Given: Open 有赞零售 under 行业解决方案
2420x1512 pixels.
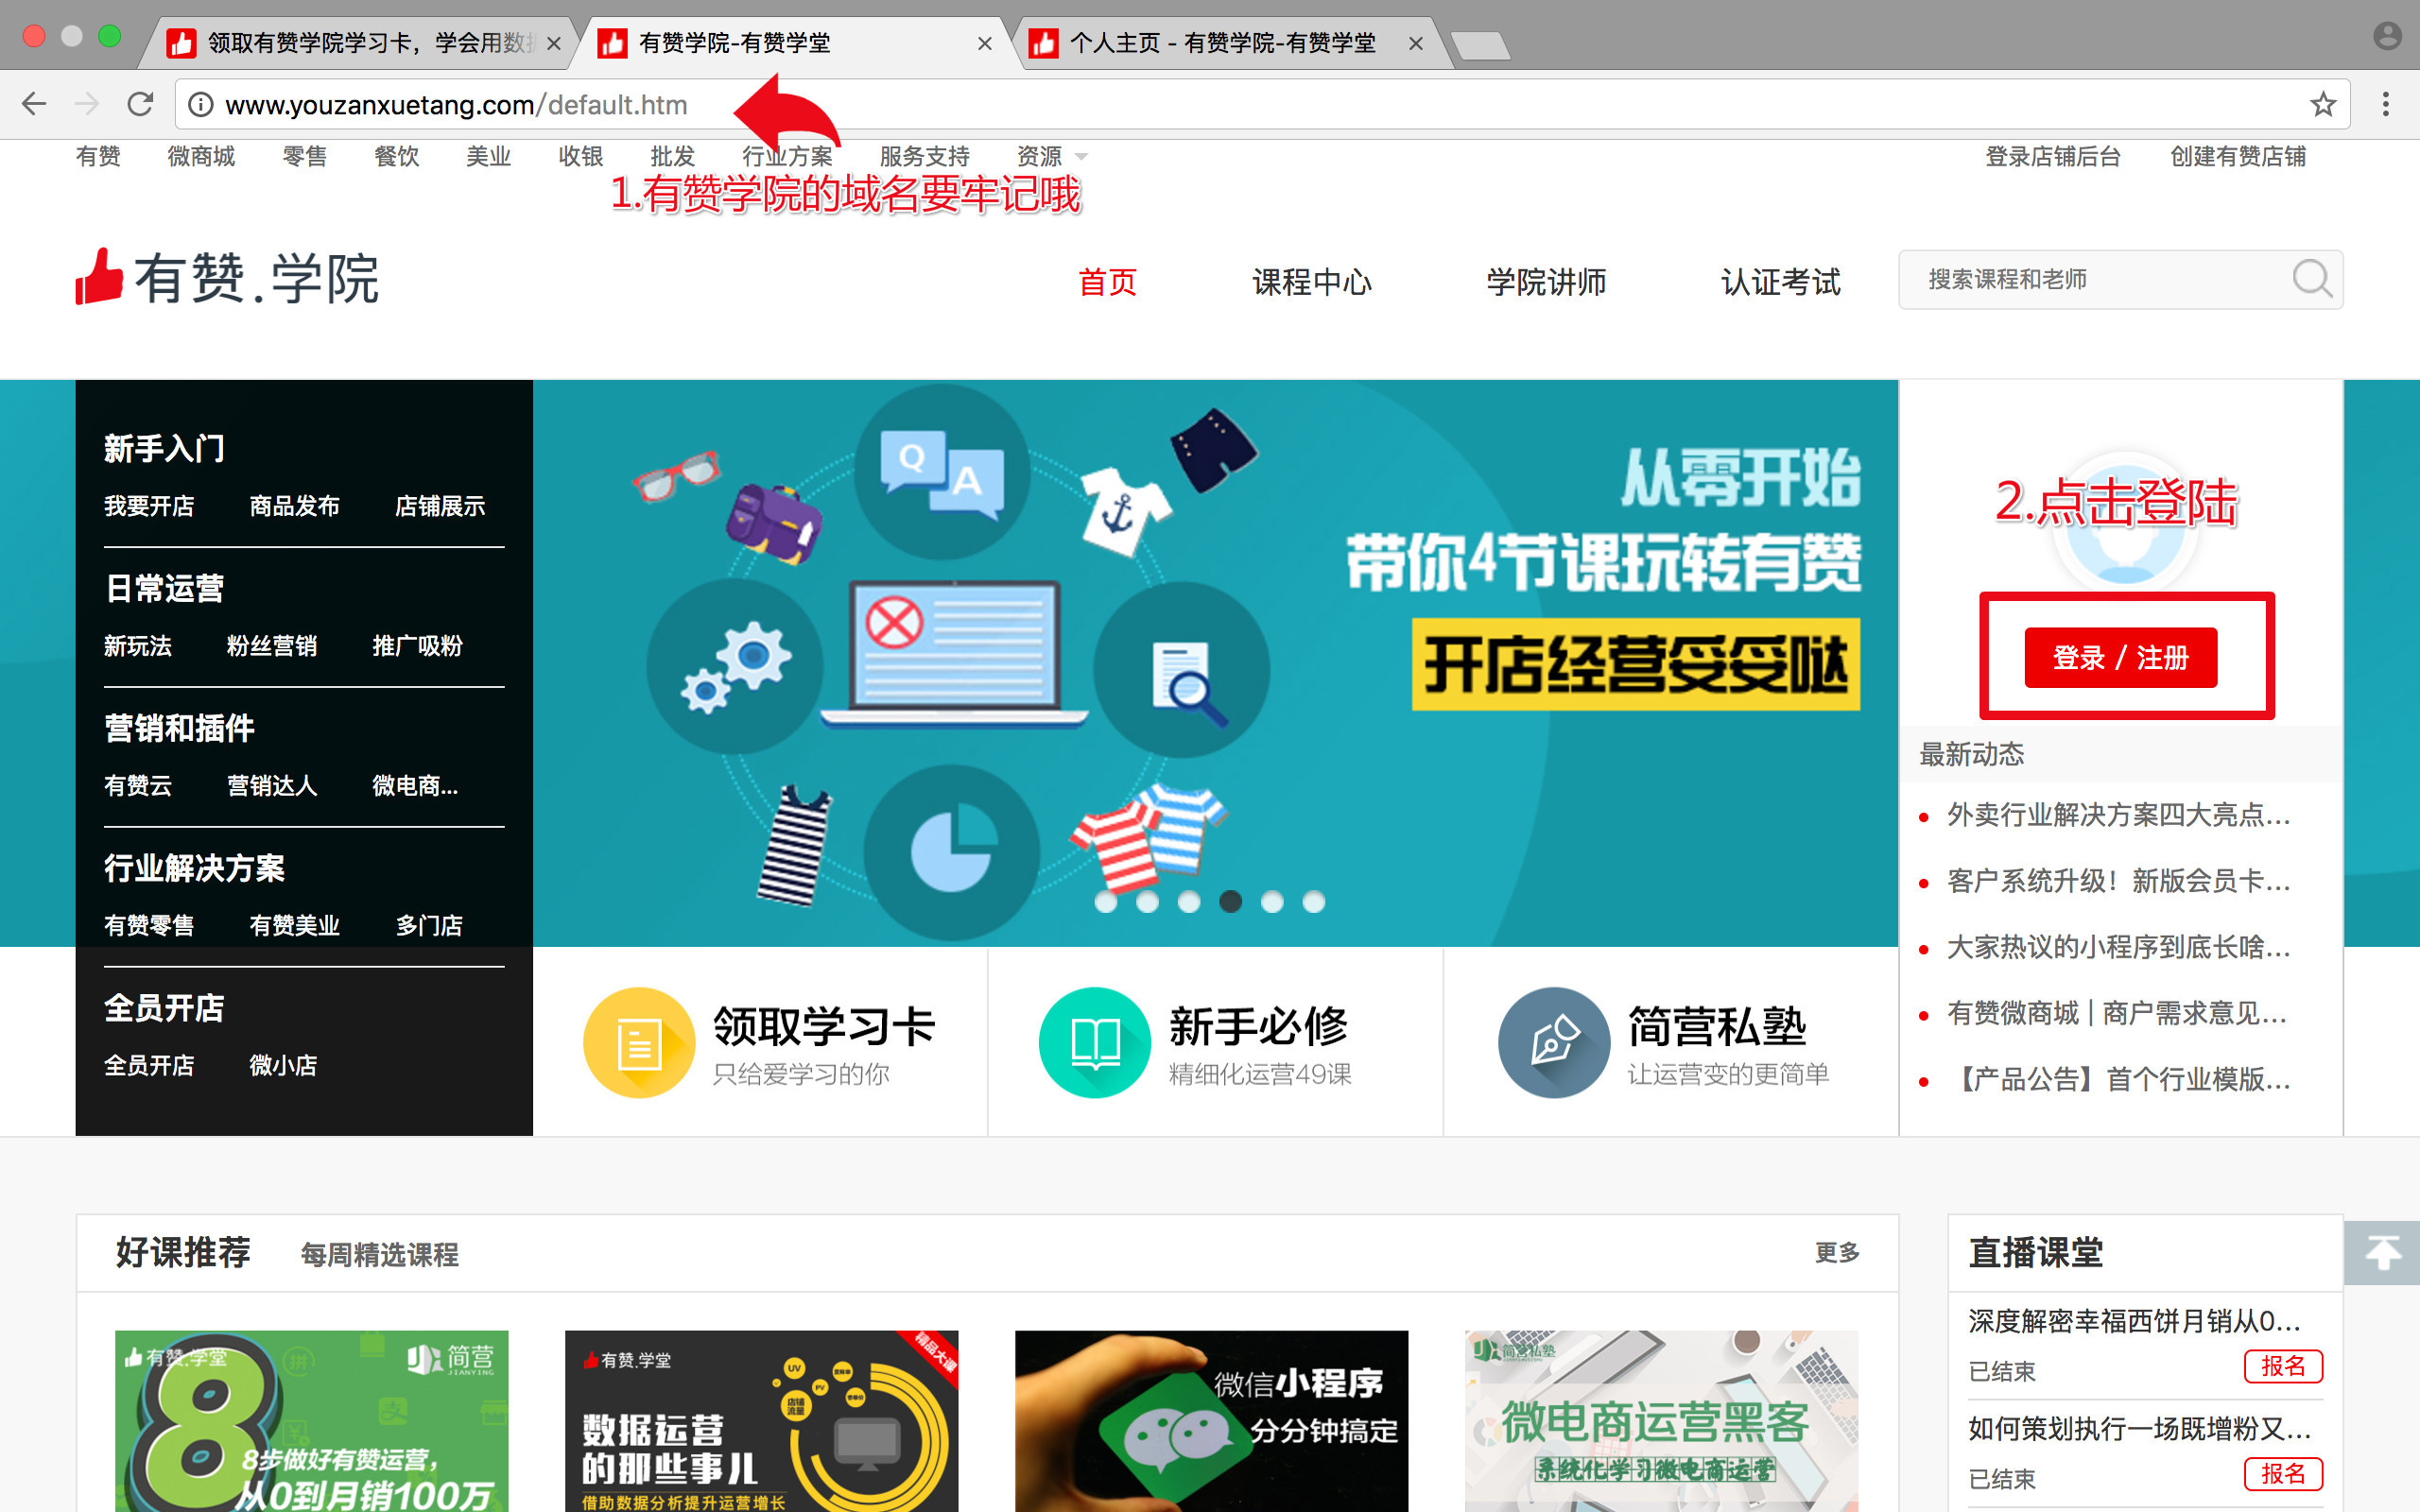Looking at the screenshot, I should 149,926.
